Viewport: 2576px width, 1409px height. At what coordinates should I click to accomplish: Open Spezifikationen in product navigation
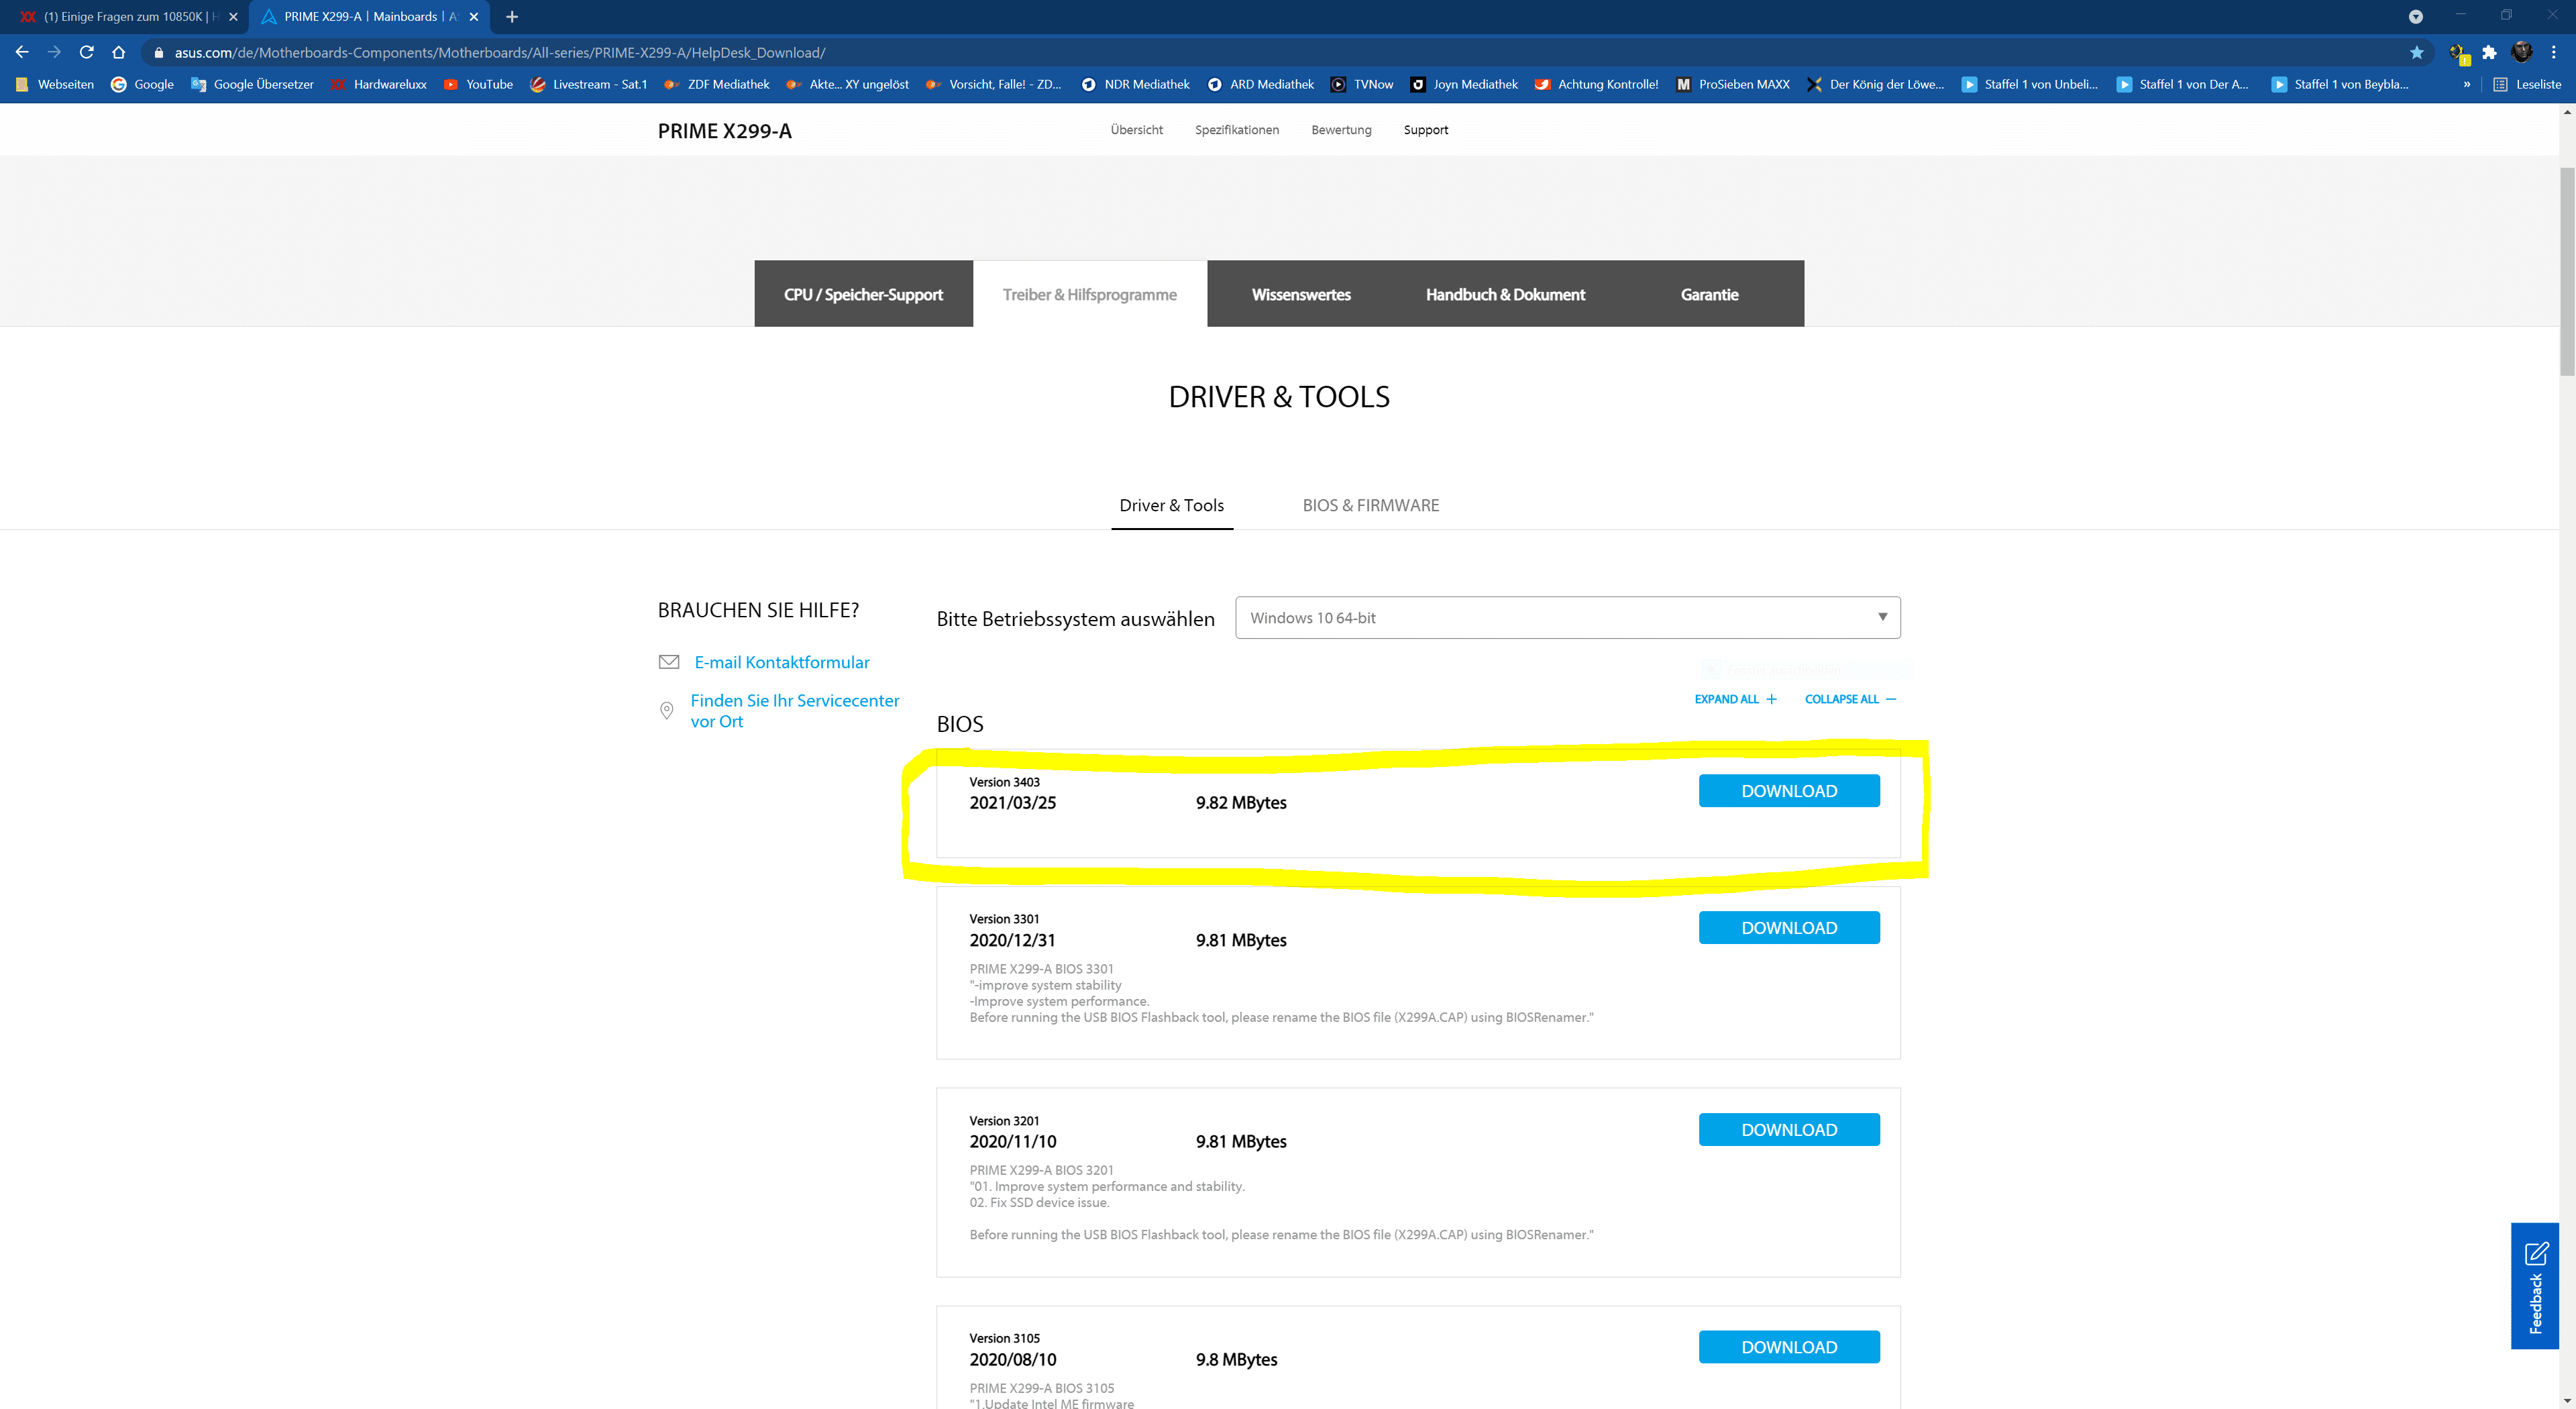(x=1236, y=130)
